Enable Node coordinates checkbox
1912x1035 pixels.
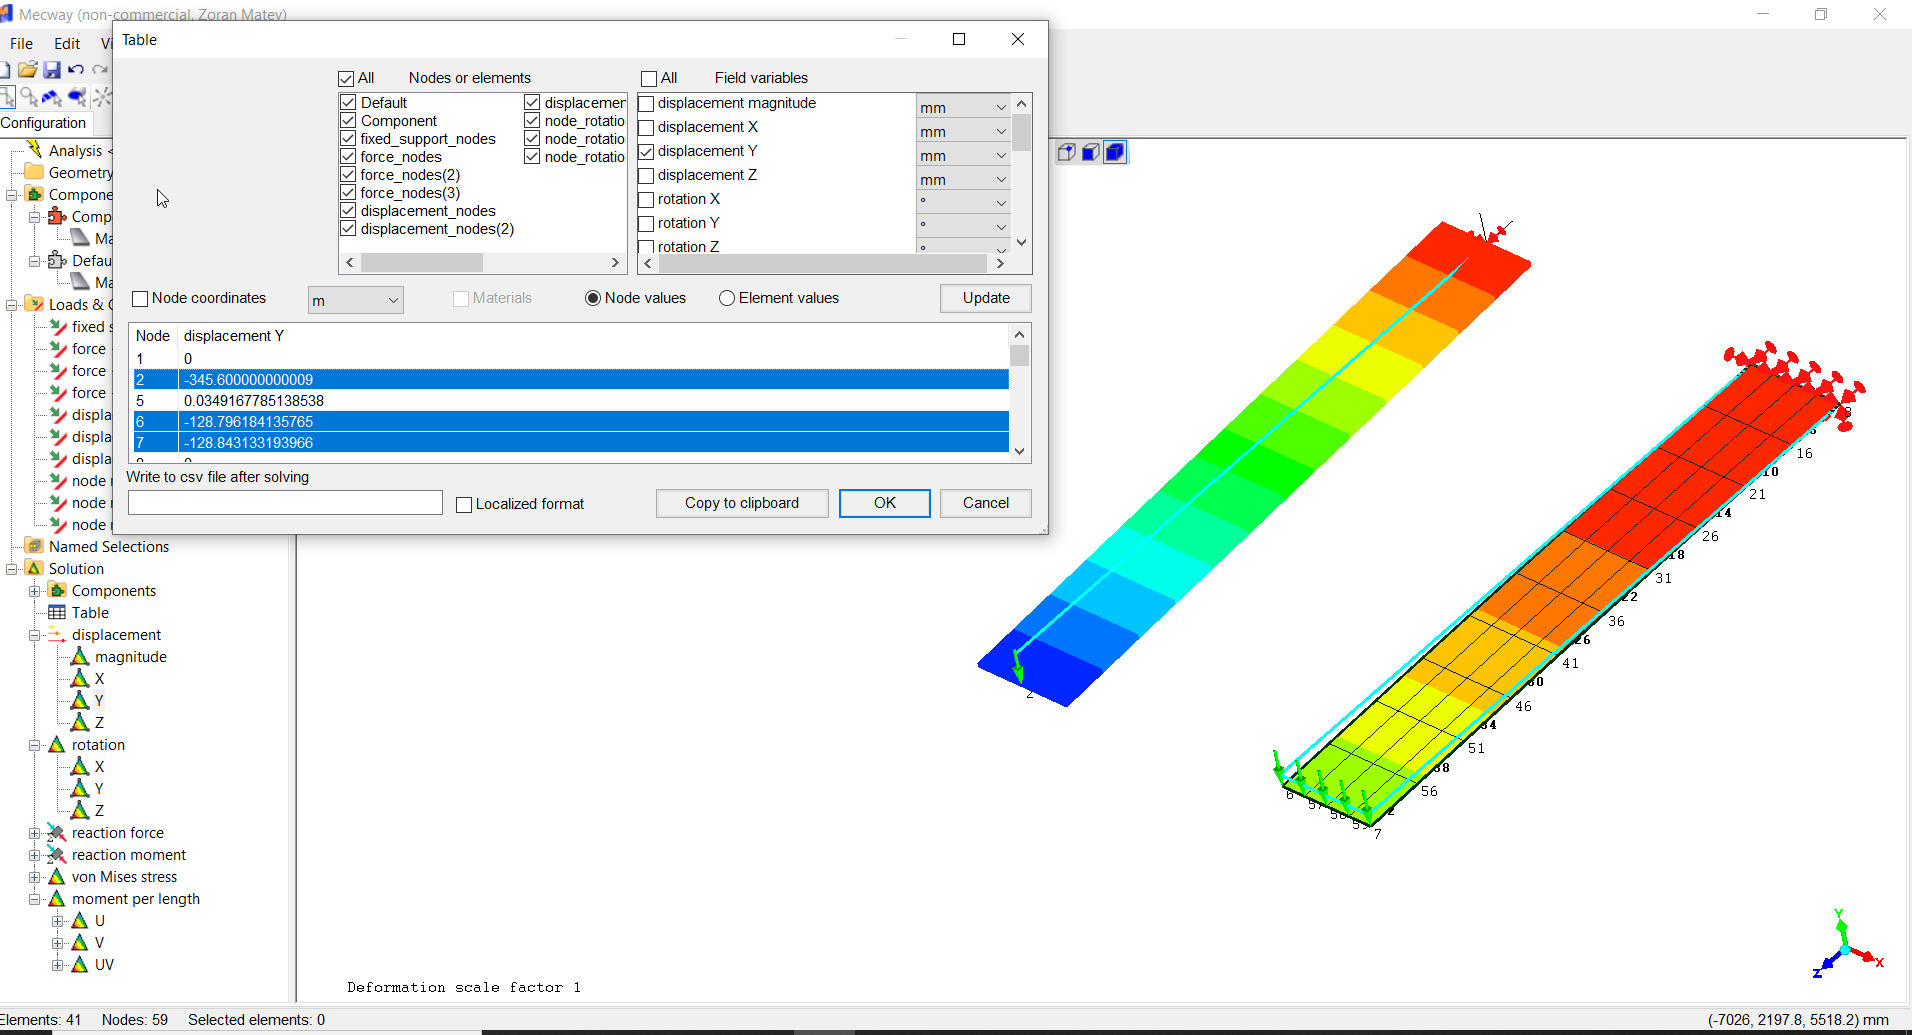140,298
